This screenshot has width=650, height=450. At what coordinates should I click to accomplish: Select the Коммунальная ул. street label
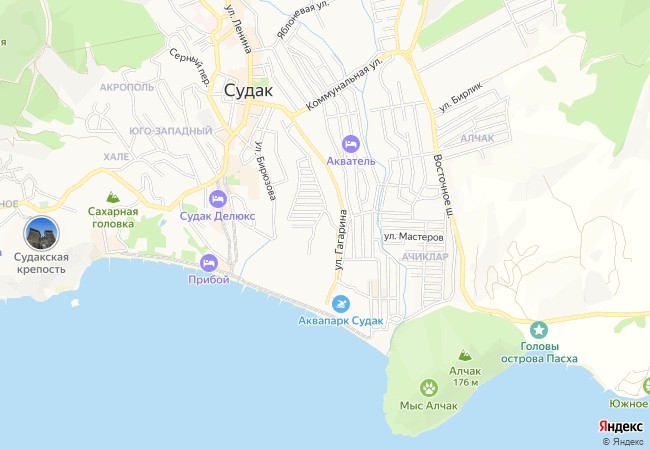[345, 84]
